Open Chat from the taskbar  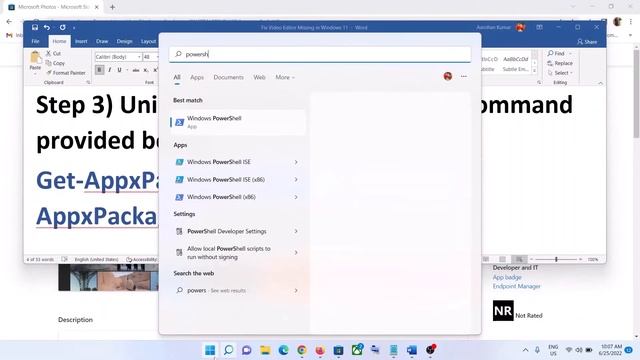click(x=247, y=350)
